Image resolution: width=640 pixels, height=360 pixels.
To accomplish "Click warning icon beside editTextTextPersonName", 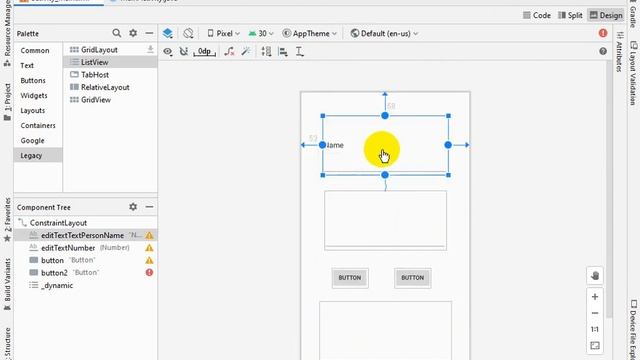I will point(149,236).
